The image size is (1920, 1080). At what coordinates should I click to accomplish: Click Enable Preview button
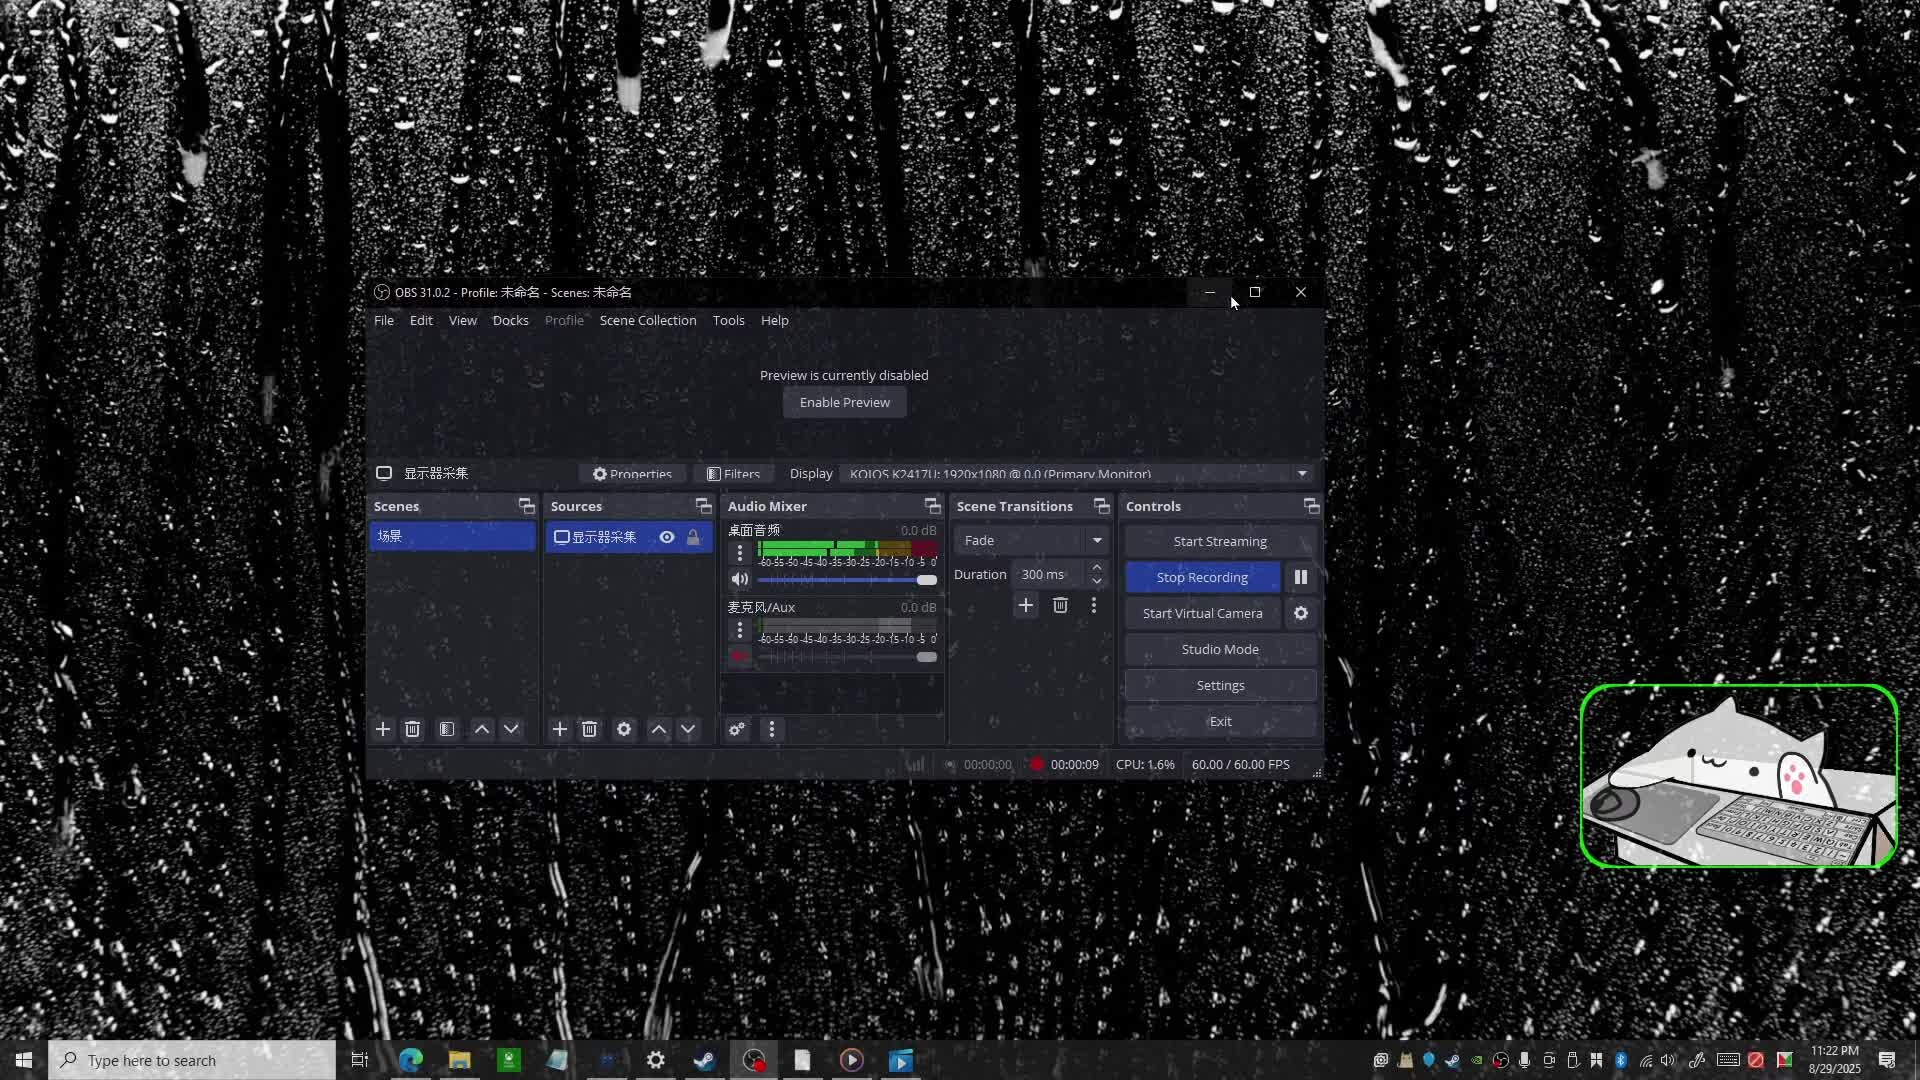click(x=844, y=402)
